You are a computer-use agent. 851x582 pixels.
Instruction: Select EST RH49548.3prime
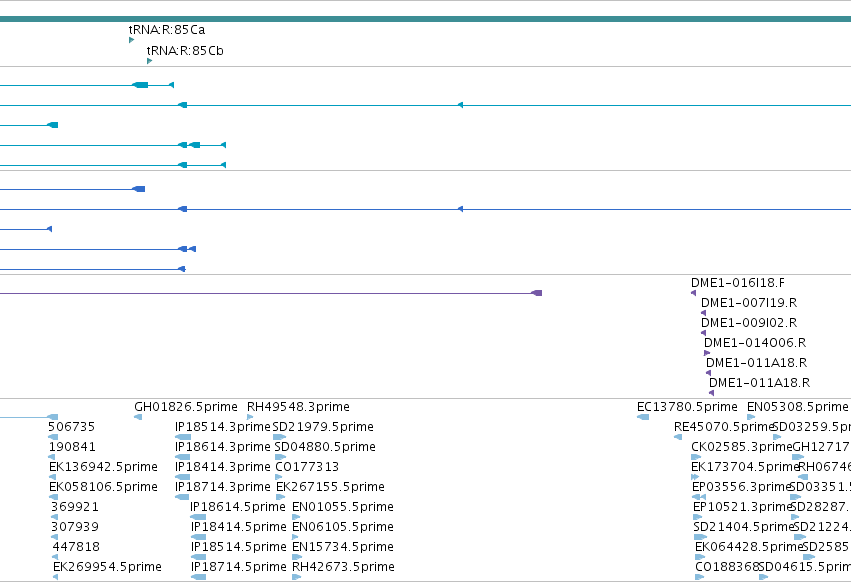(299, 407)
